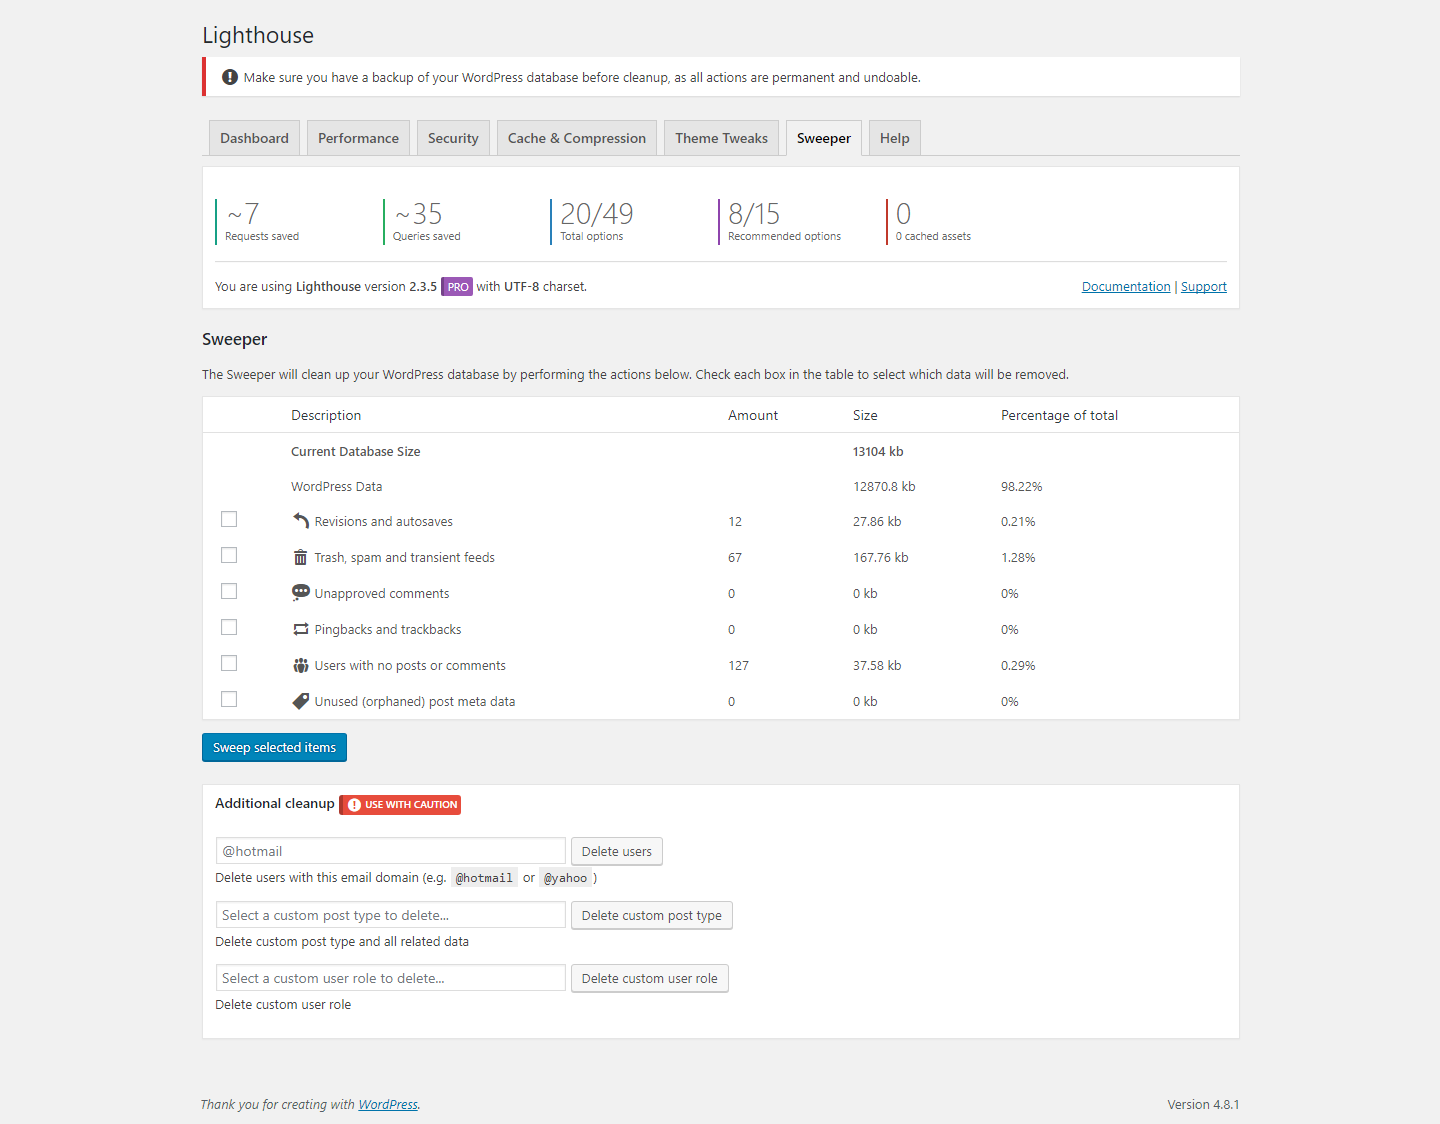The width and height of the screenshot is (1440, 1124).
Task: Click the 98.22% WordPress Data percentage
Action: (x=1021, y=487)
